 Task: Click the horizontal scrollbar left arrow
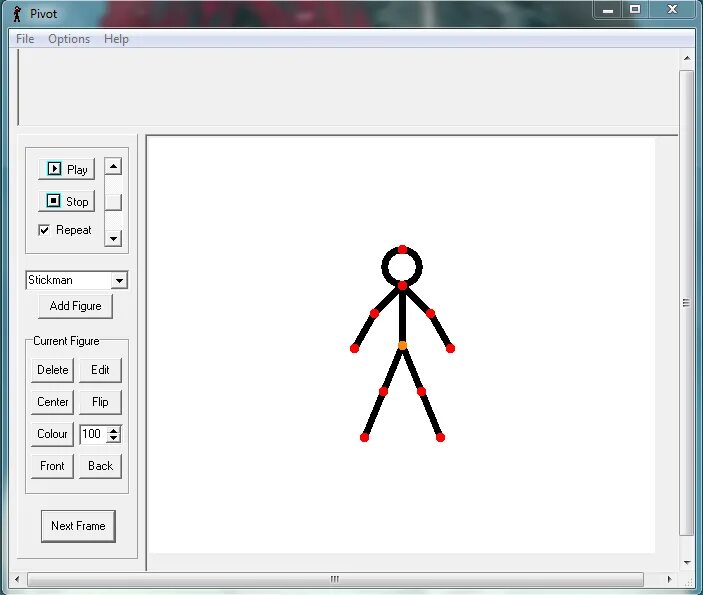coord(17,579)
